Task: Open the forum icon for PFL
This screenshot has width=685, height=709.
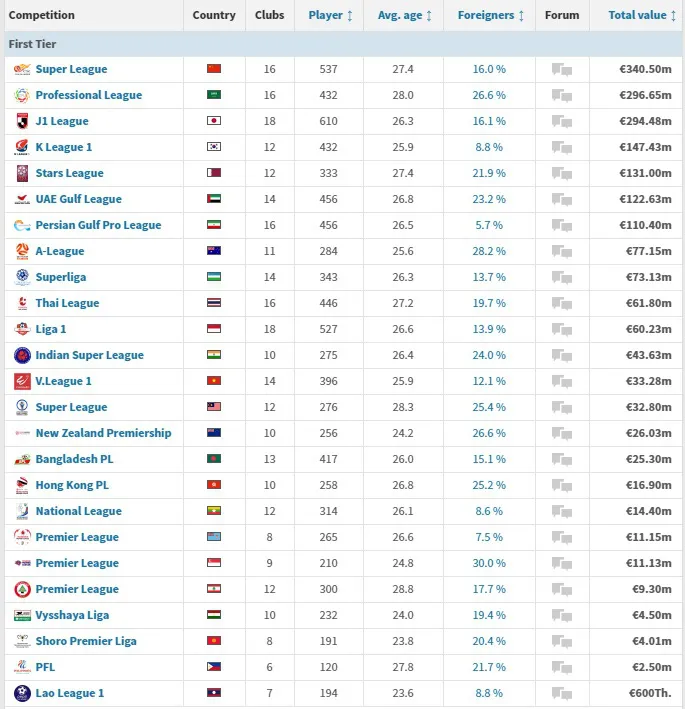Action: (x=562, y=667)
